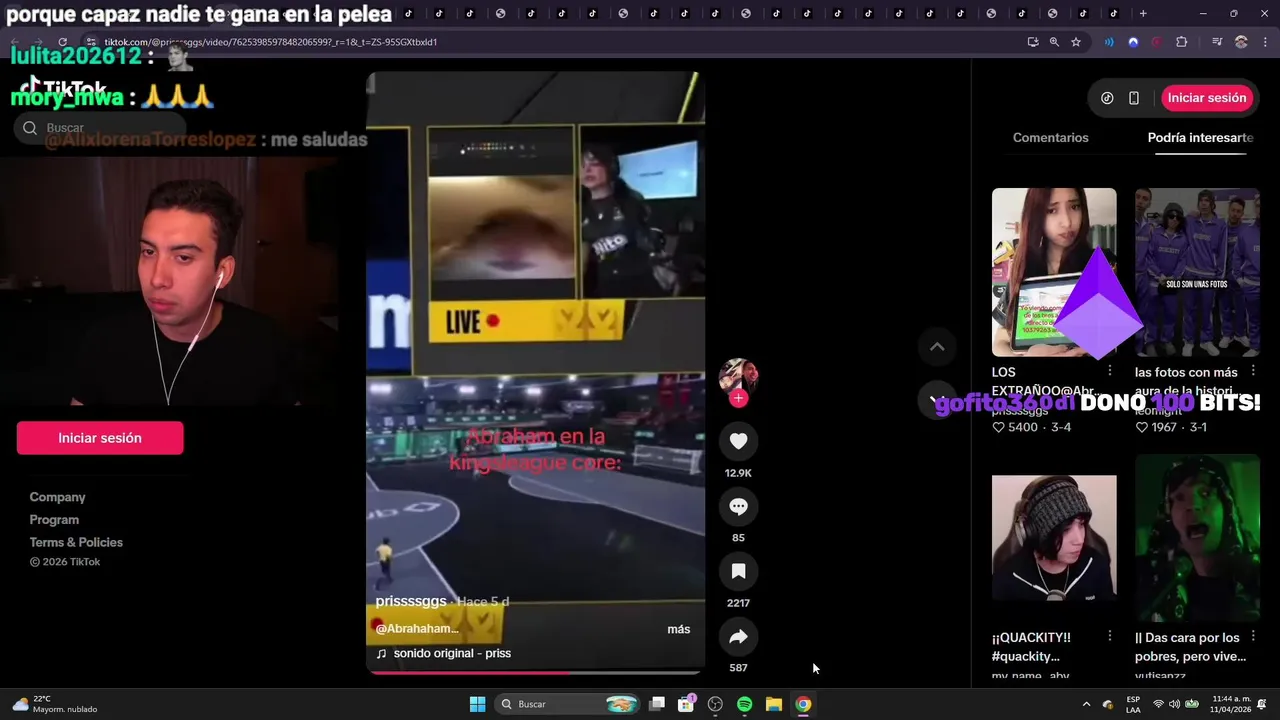The height and width of the screenshot is (720, 1280).
Task: Open the 'Das cara por los pobres' thumbnail
Action: (1197, 538)
